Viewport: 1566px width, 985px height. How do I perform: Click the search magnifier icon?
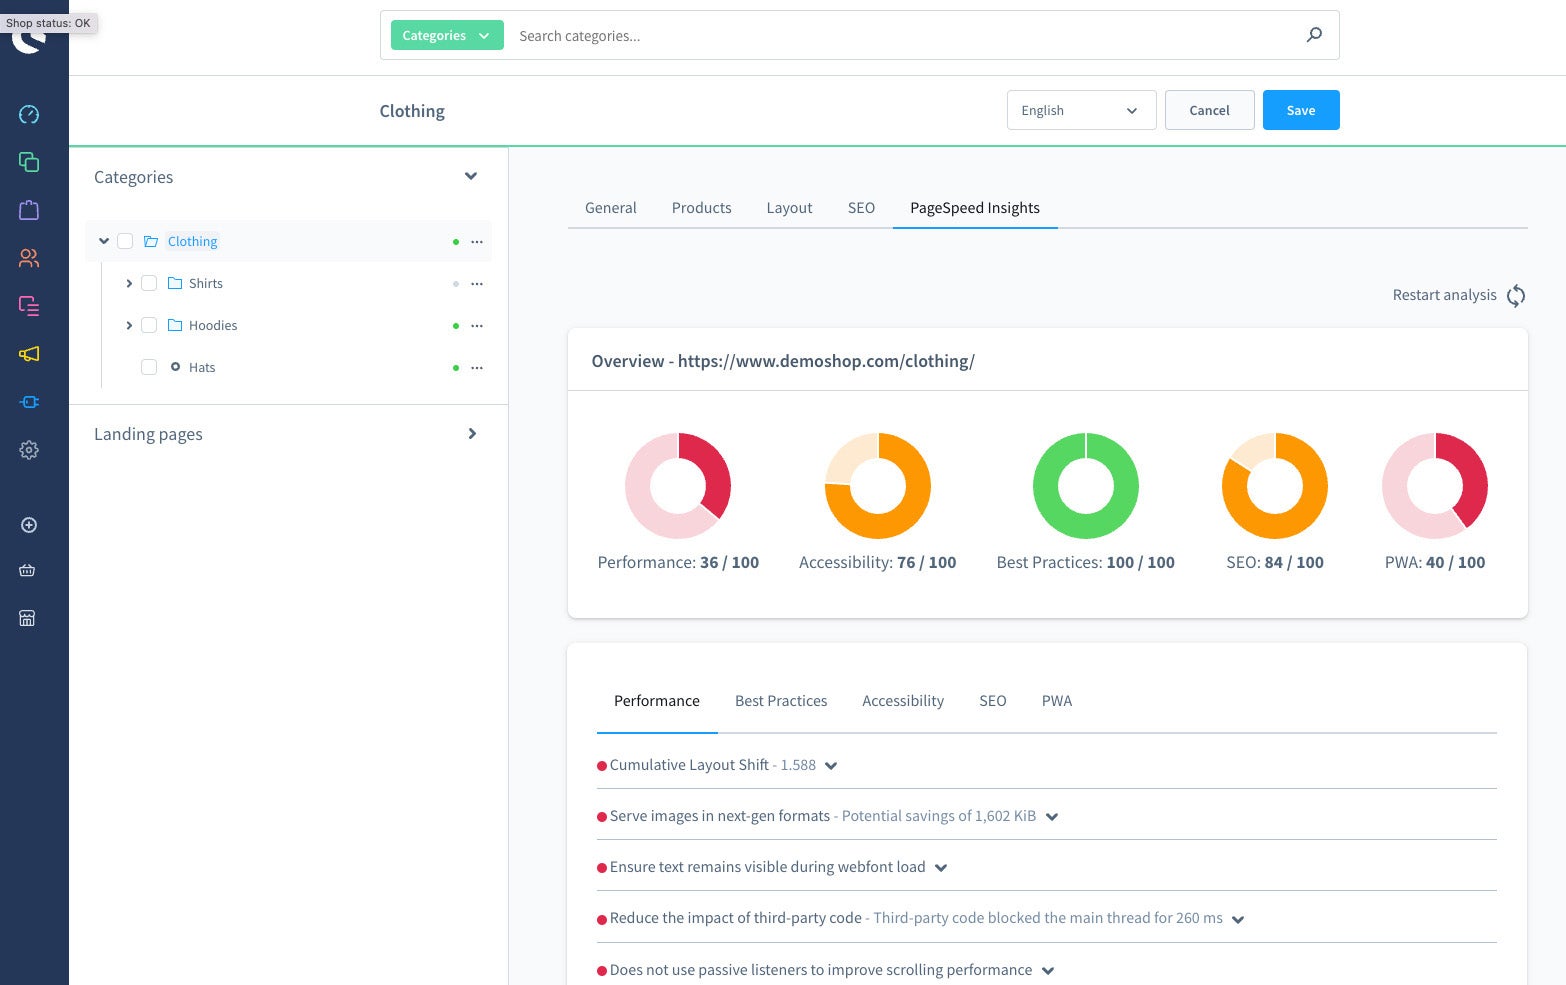1314,35
